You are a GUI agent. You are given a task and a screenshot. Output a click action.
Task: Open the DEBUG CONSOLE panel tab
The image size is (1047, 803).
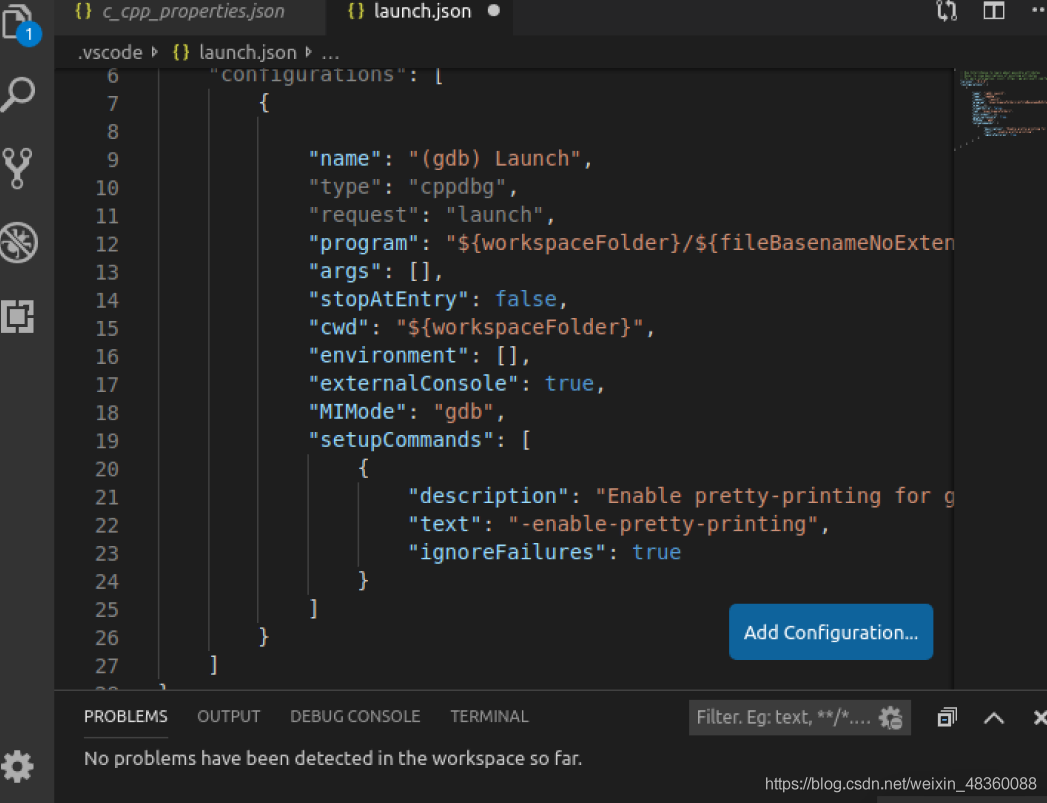coord(355,716)
